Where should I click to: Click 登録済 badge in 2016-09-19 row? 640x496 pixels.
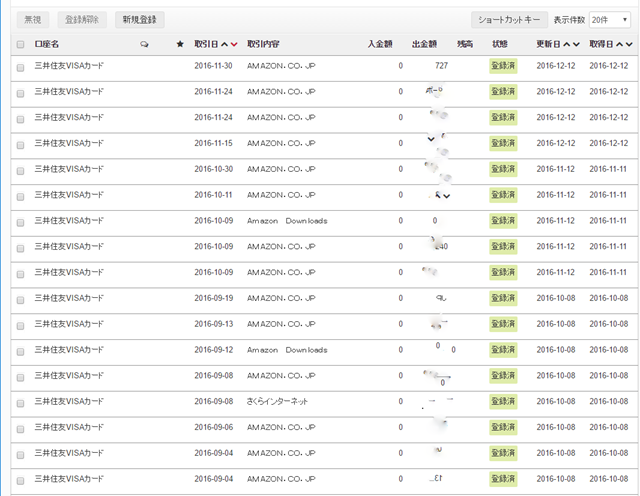(x=503, y=298)
